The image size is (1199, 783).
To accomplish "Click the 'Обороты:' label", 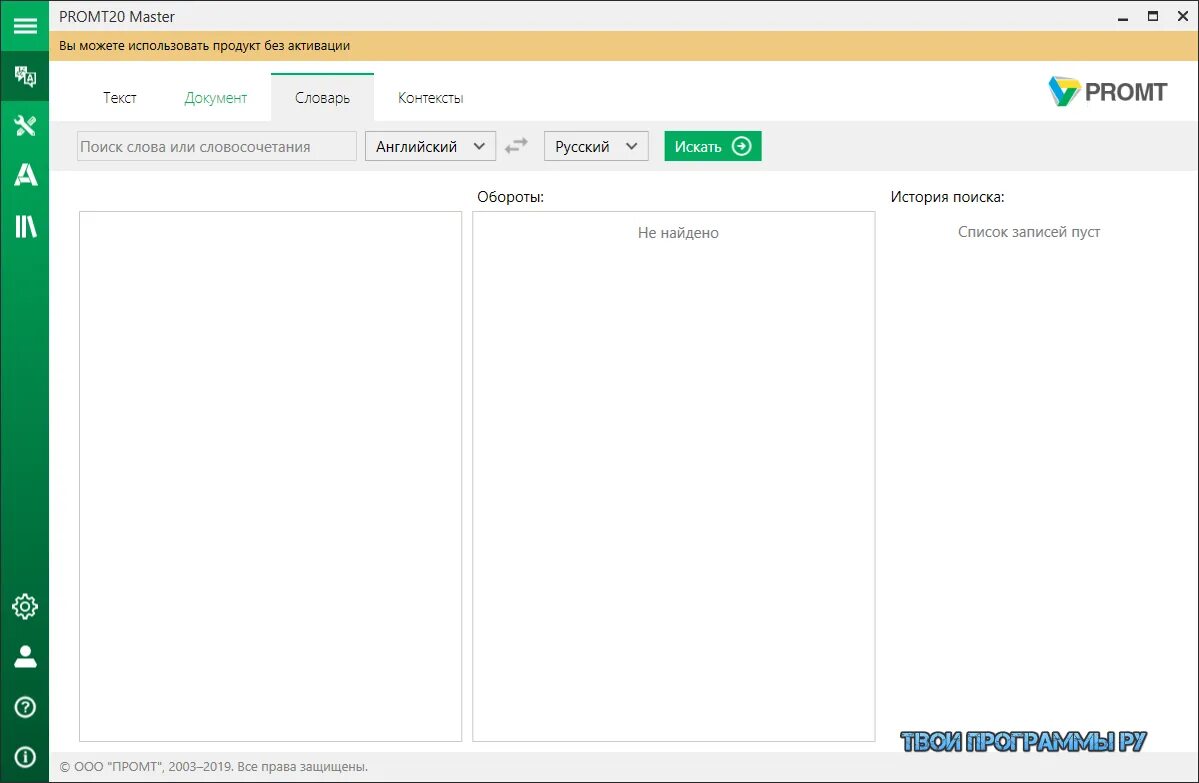I will coord(510,197).
